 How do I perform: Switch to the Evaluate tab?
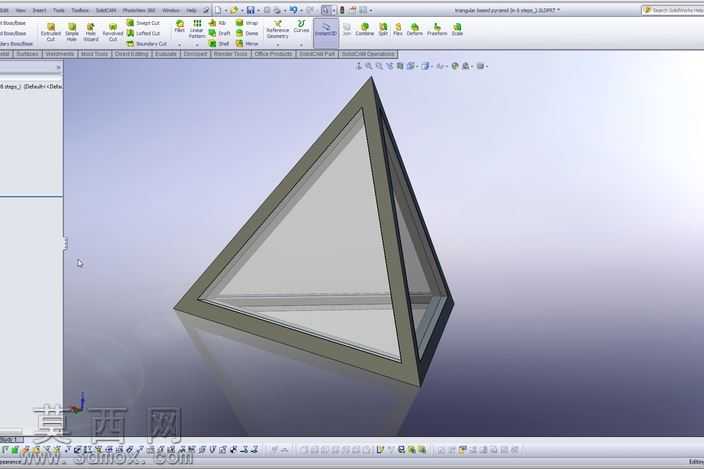(166, 54)
